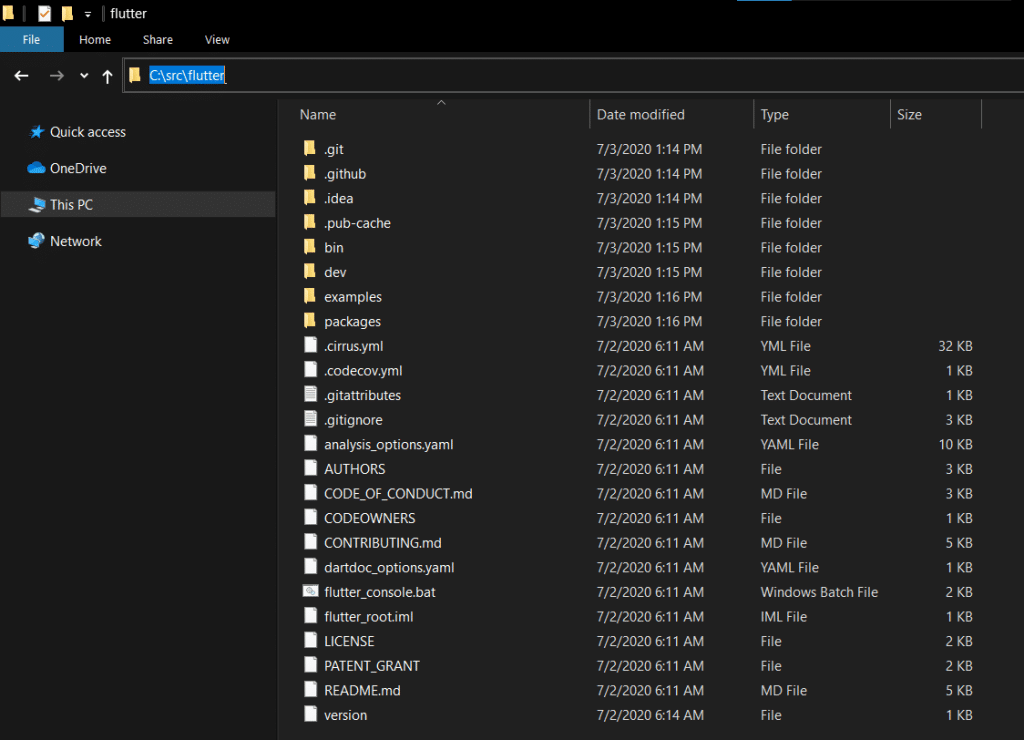The height and width of the screenshot is (740, 1024).
Task: Click the .github folder icon
Action: coord(310,173)
